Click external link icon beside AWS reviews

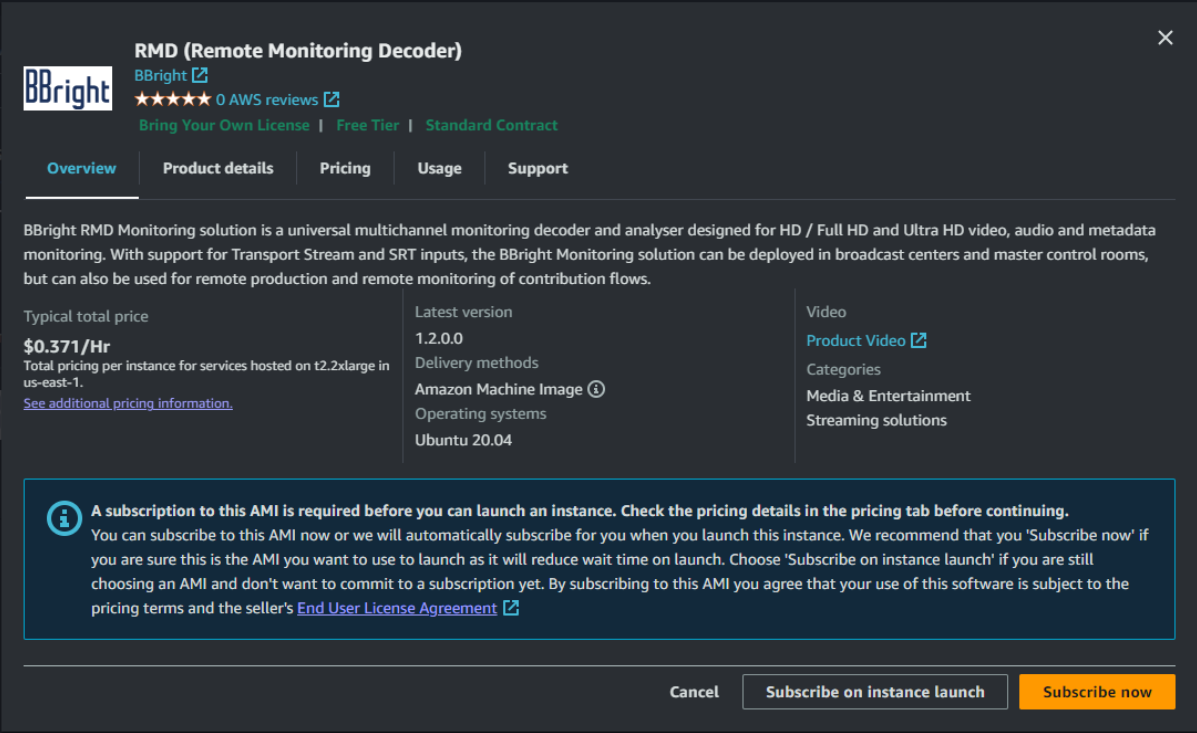pos(331,99)
